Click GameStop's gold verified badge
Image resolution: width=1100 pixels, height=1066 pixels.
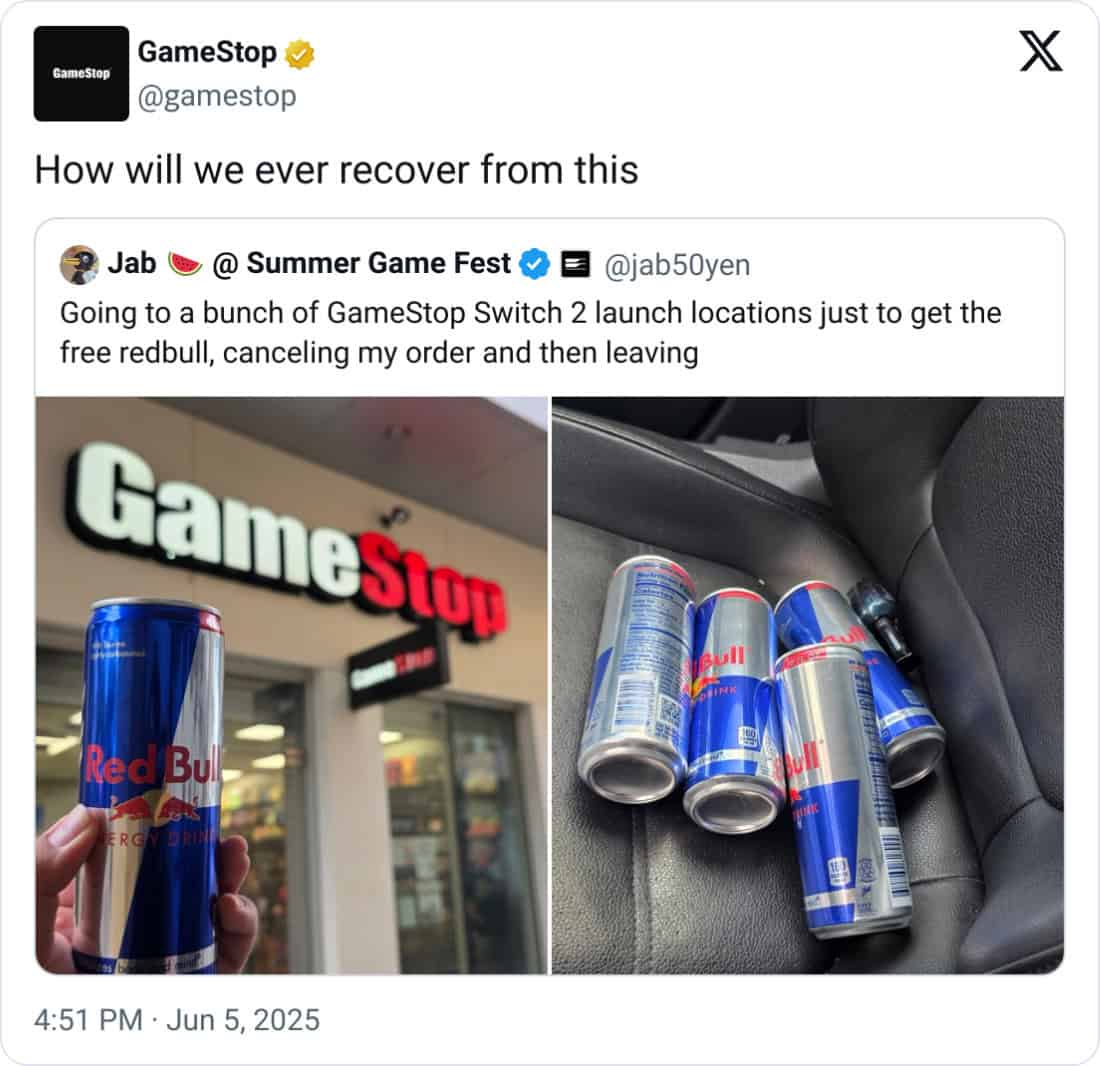tap(300, 55)
